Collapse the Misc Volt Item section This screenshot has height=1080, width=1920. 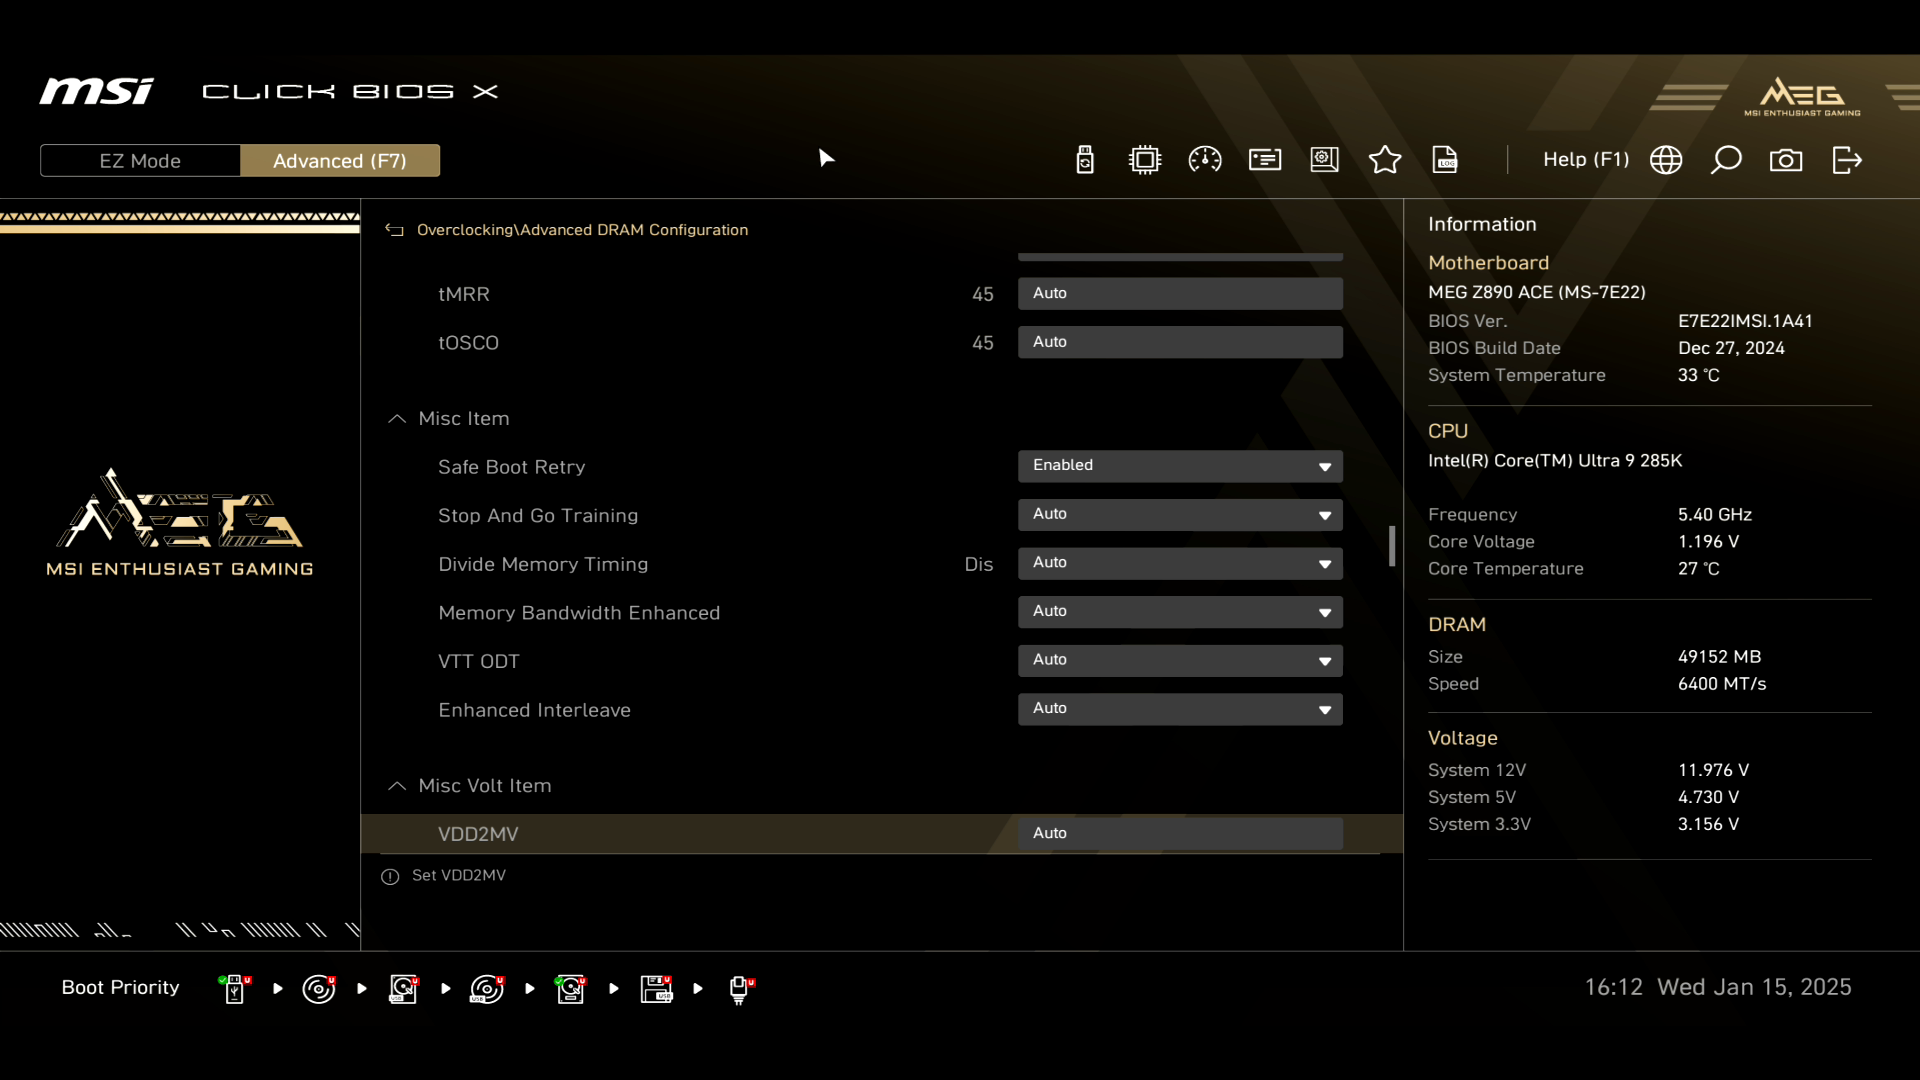(397, 786)
